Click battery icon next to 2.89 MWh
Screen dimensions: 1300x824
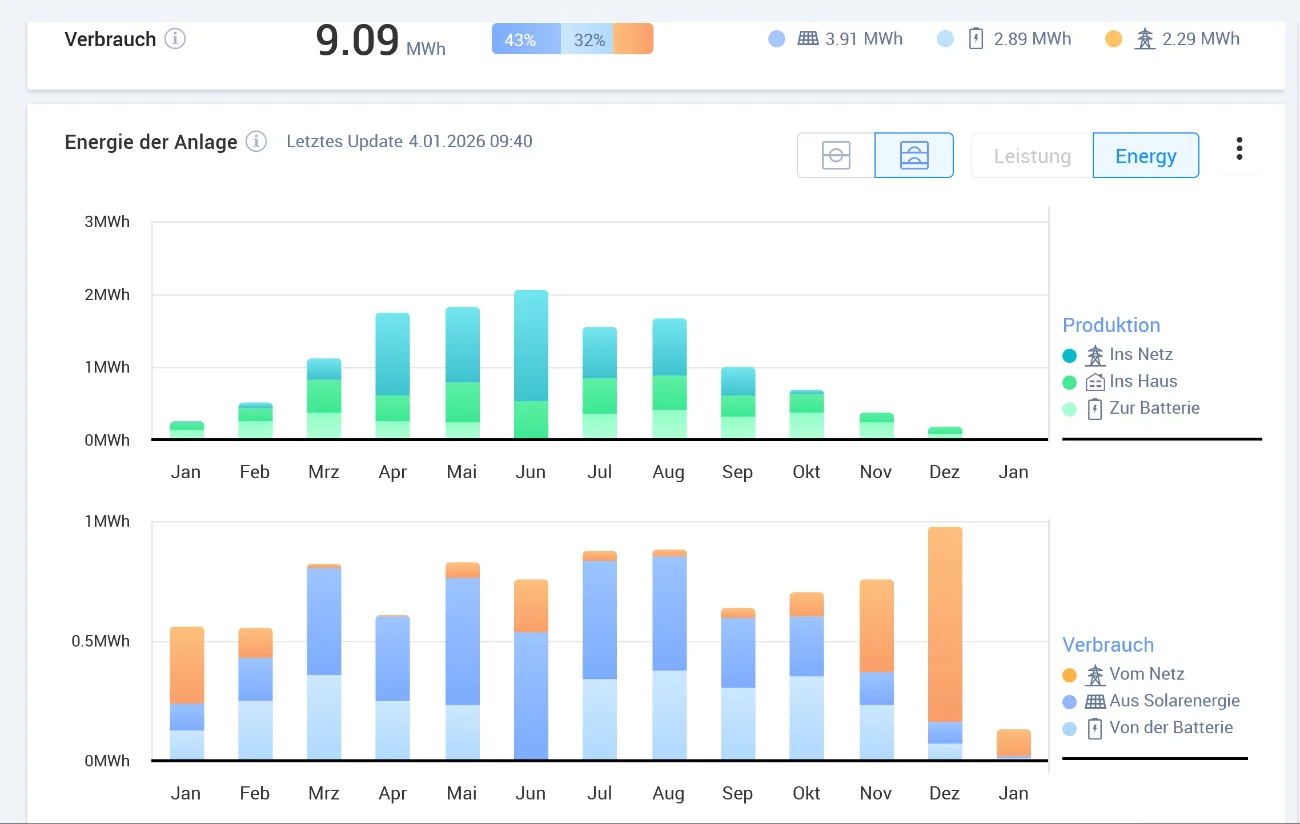[976, 39]
